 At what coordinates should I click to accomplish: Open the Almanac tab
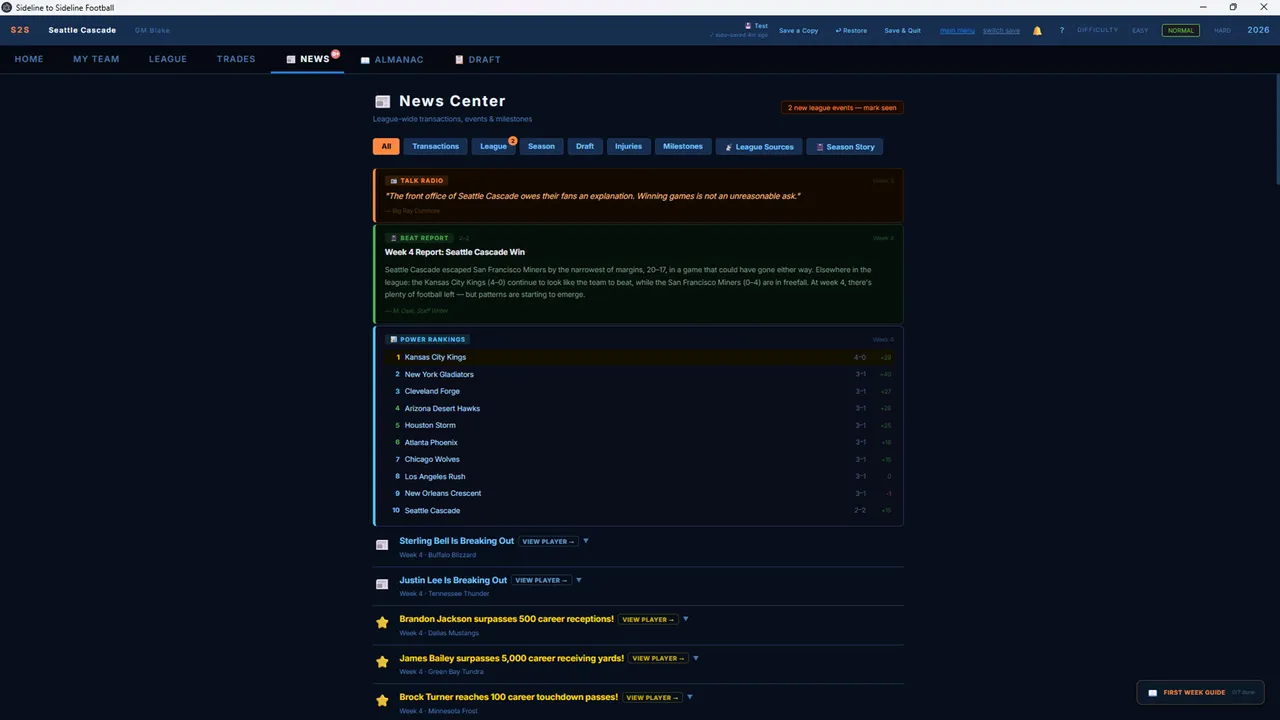pyautogui.click(x=392, y=59)
